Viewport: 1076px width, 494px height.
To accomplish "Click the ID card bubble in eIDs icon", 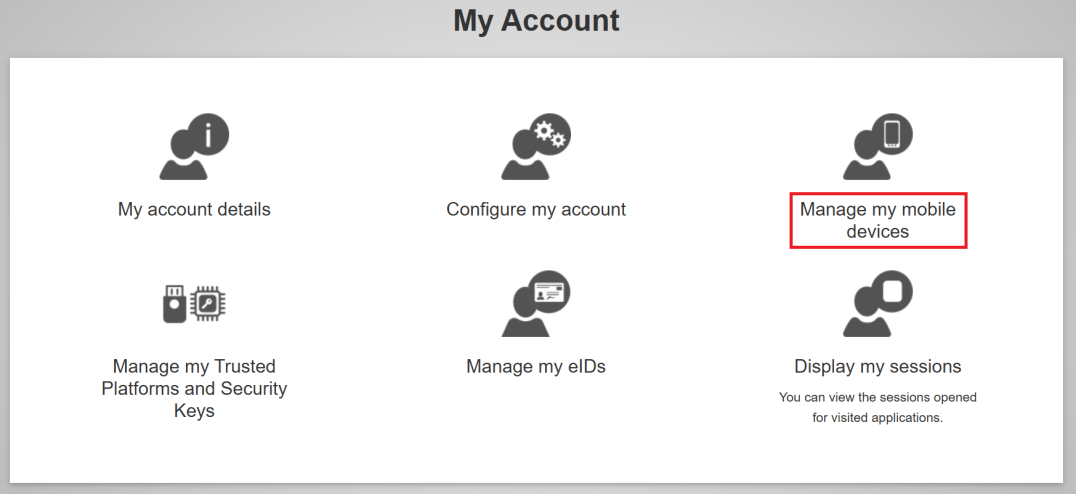I will pos(549,291).
